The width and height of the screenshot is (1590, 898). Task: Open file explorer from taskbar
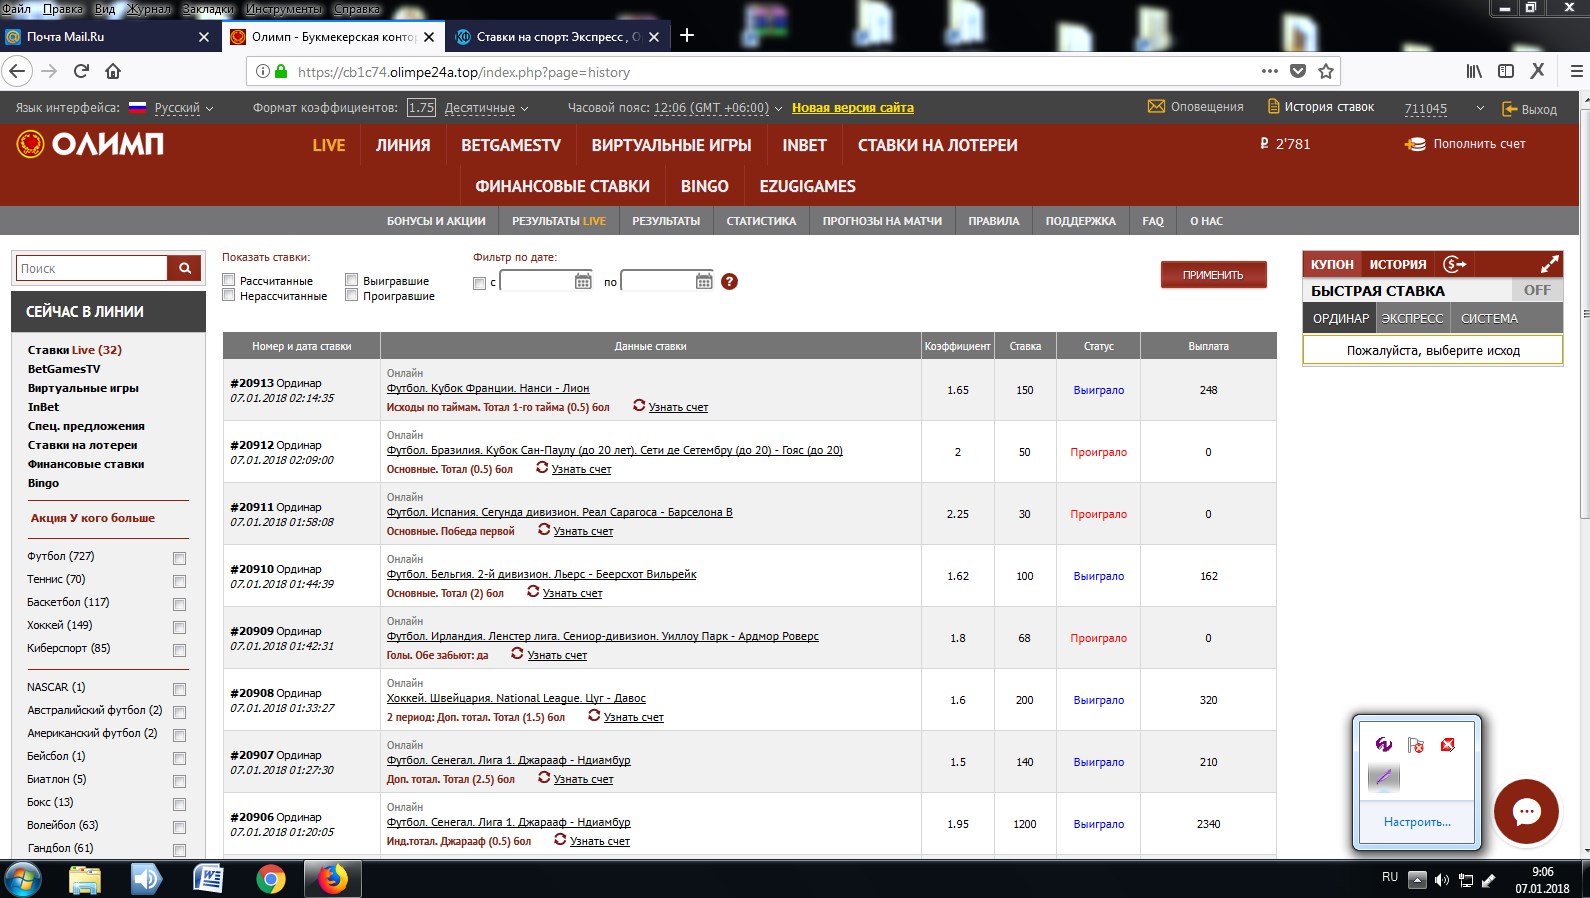point(85,879)
